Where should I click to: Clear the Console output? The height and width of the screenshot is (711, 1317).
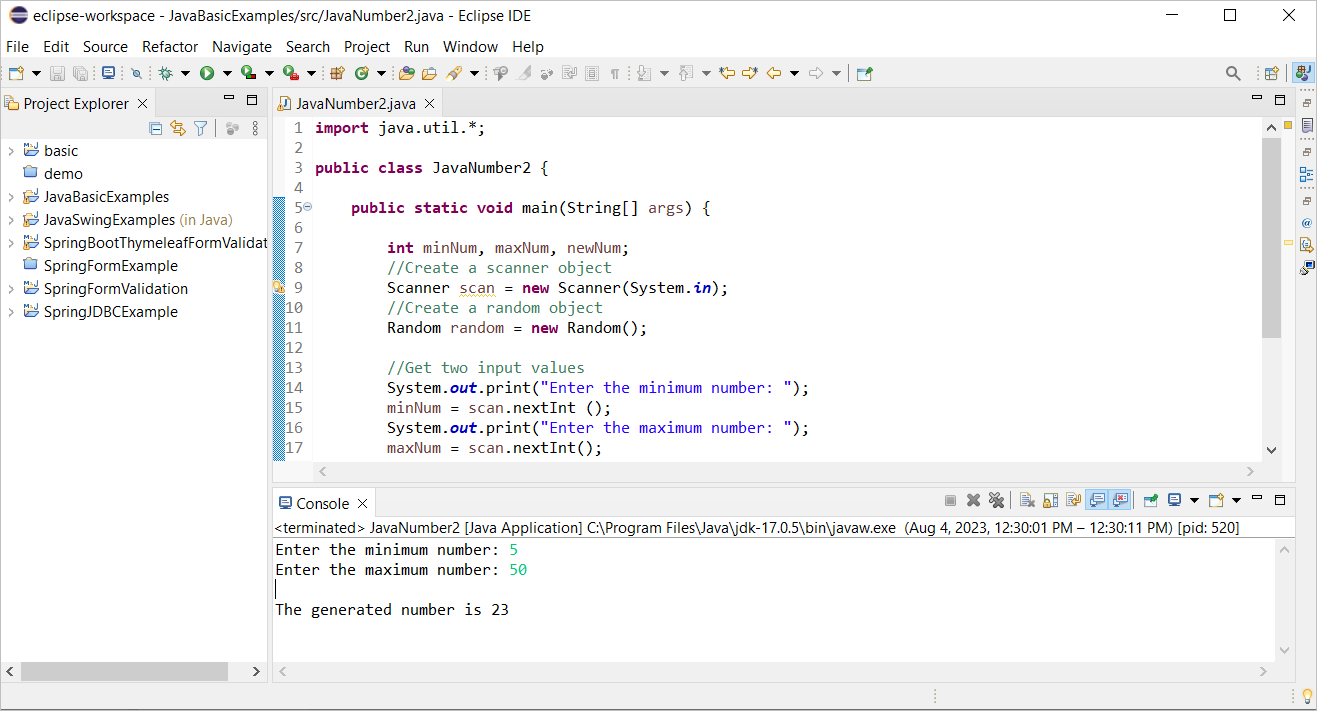tap(1026, 500)
